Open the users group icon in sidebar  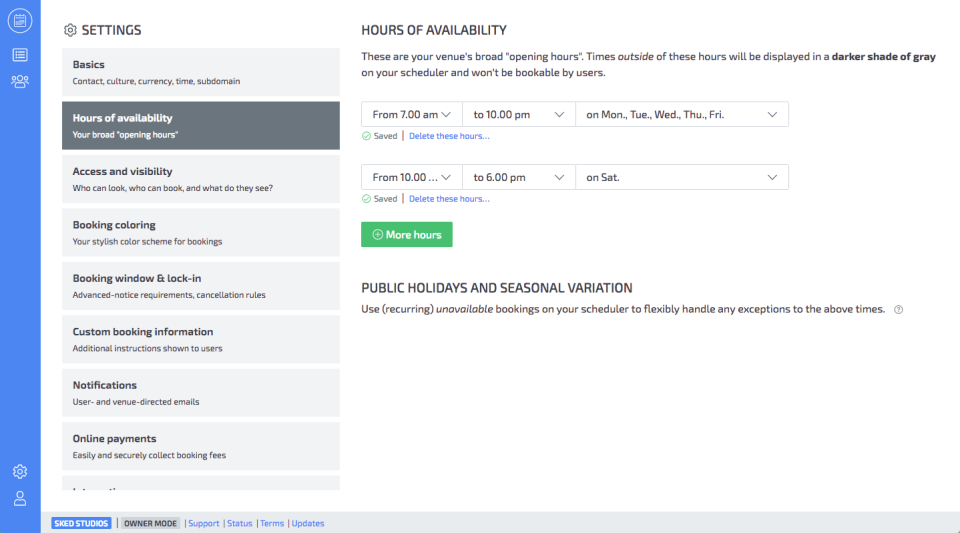click(20, 81)
